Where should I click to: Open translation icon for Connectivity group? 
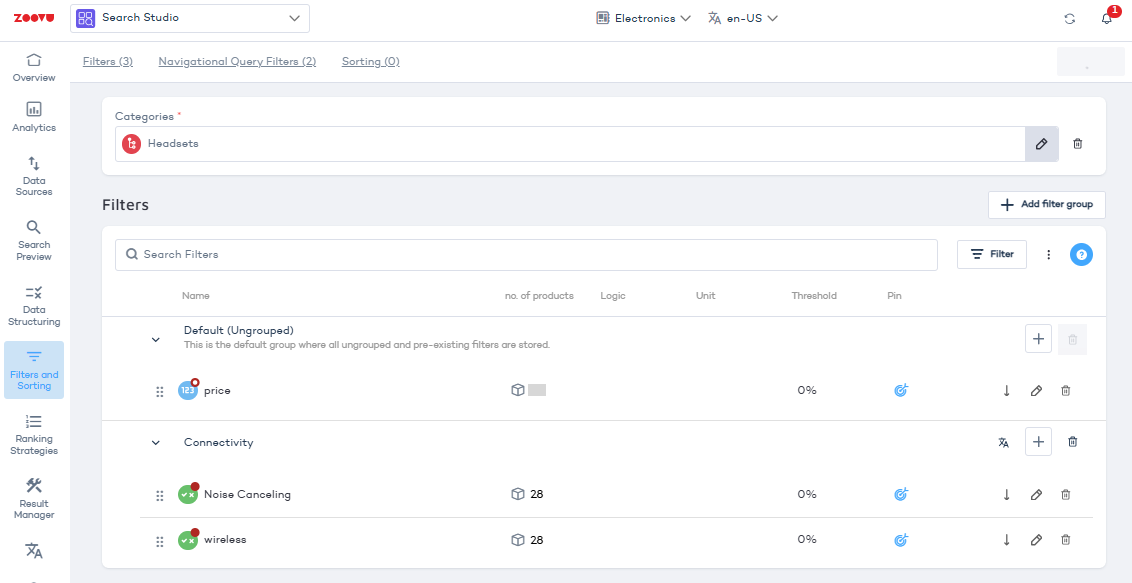coord(1003,442)
